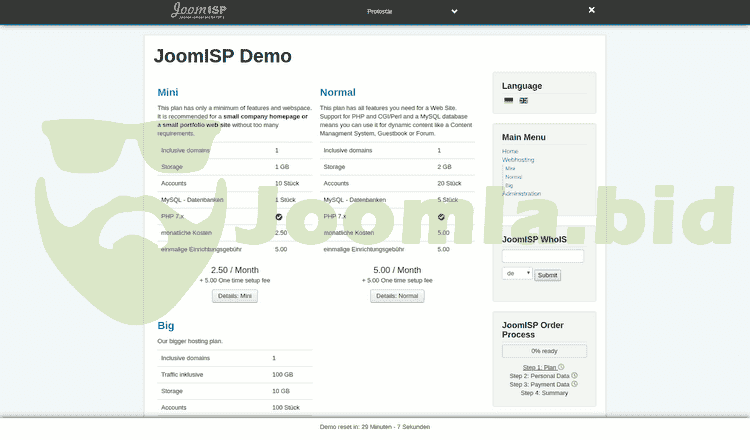Expand the template chevron arrow in top bar

[x=454, y=11]
